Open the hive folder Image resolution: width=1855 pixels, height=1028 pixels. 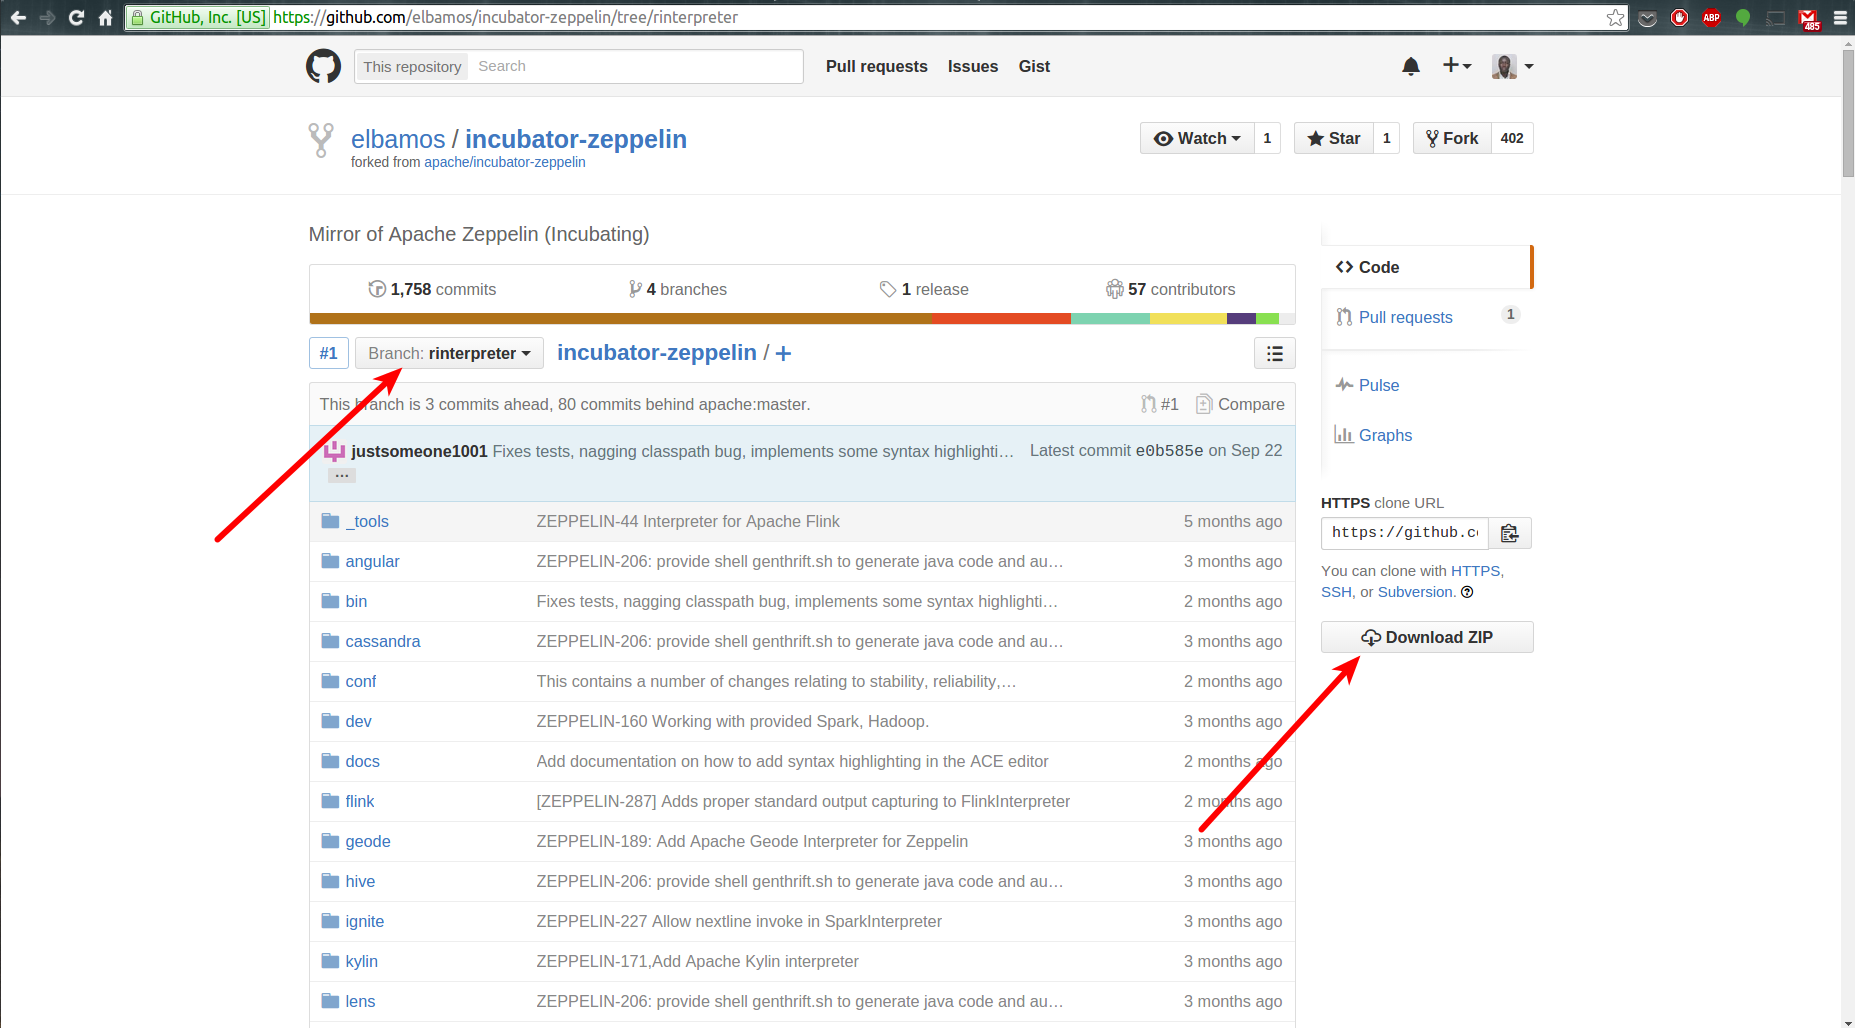coord(360,881)
